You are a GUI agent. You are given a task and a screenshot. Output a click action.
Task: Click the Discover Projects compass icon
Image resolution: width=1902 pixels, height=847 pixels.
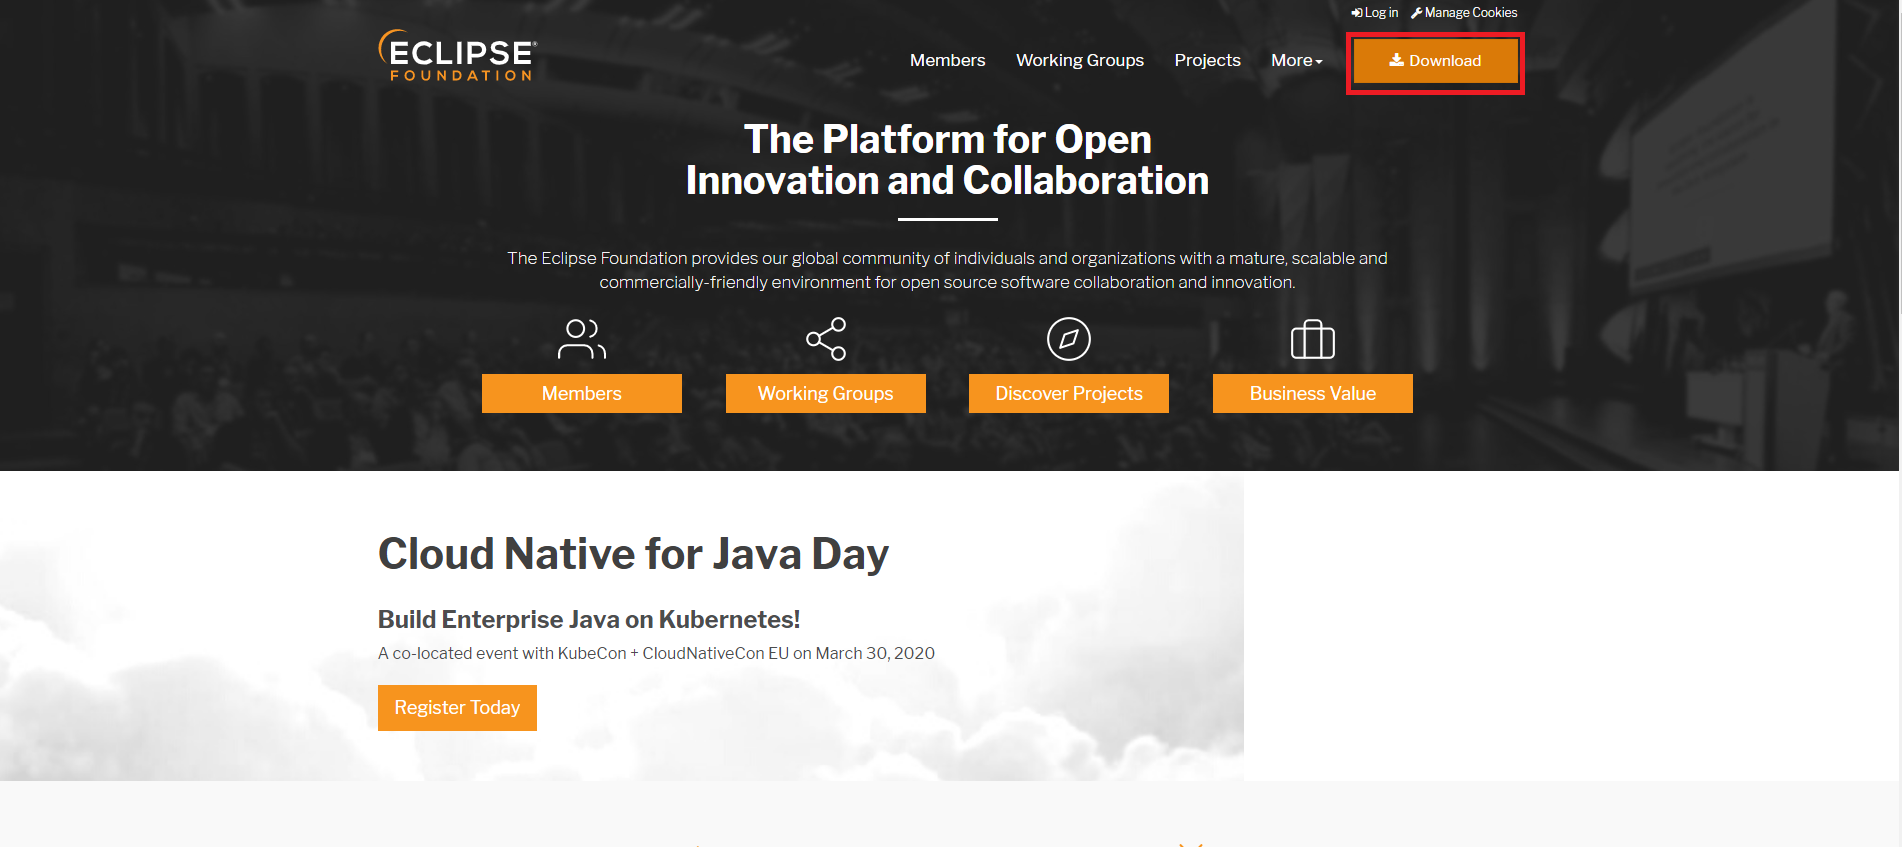[x=1069, y=339]
